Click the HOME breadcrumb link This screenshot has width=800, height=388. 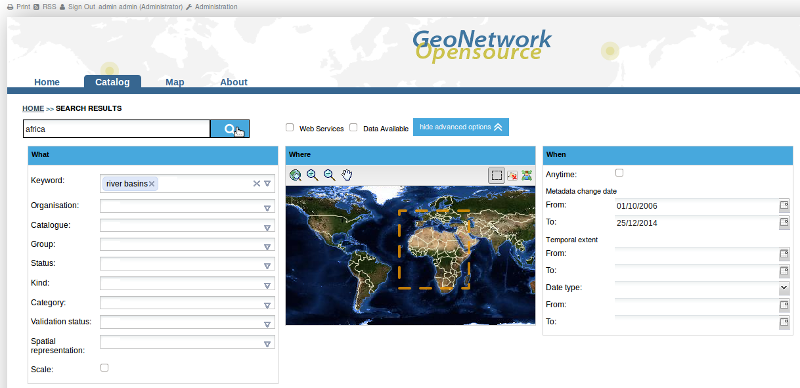point(33,109)
